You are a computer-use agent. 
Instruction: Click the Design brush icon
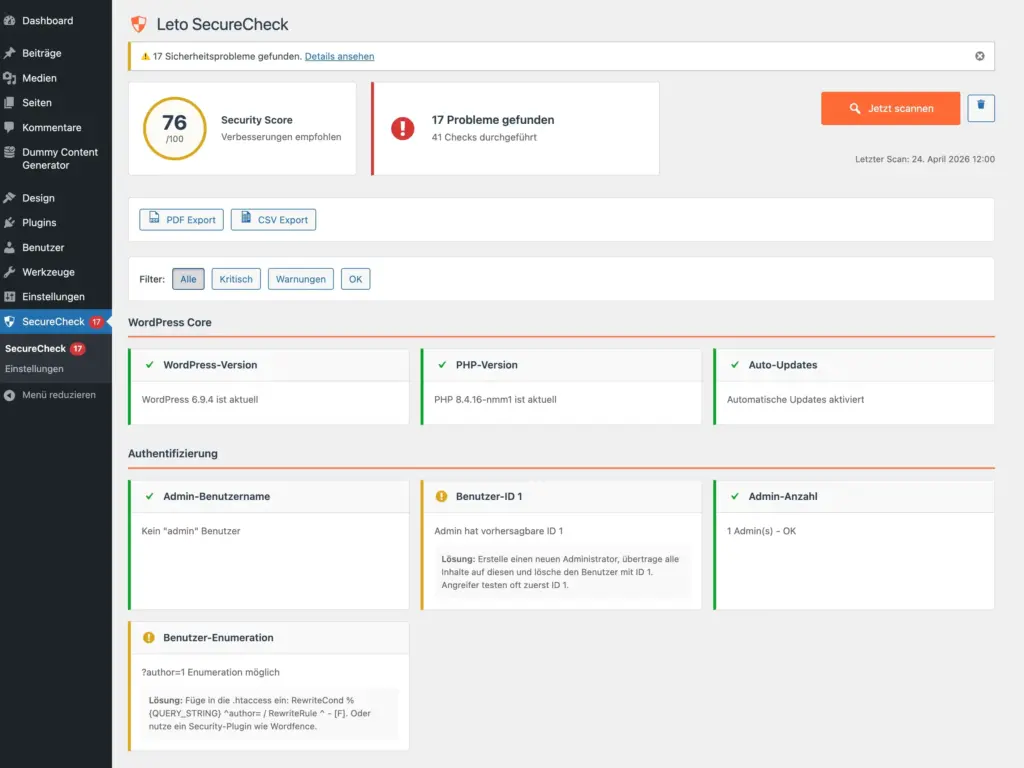pos(9,198)
